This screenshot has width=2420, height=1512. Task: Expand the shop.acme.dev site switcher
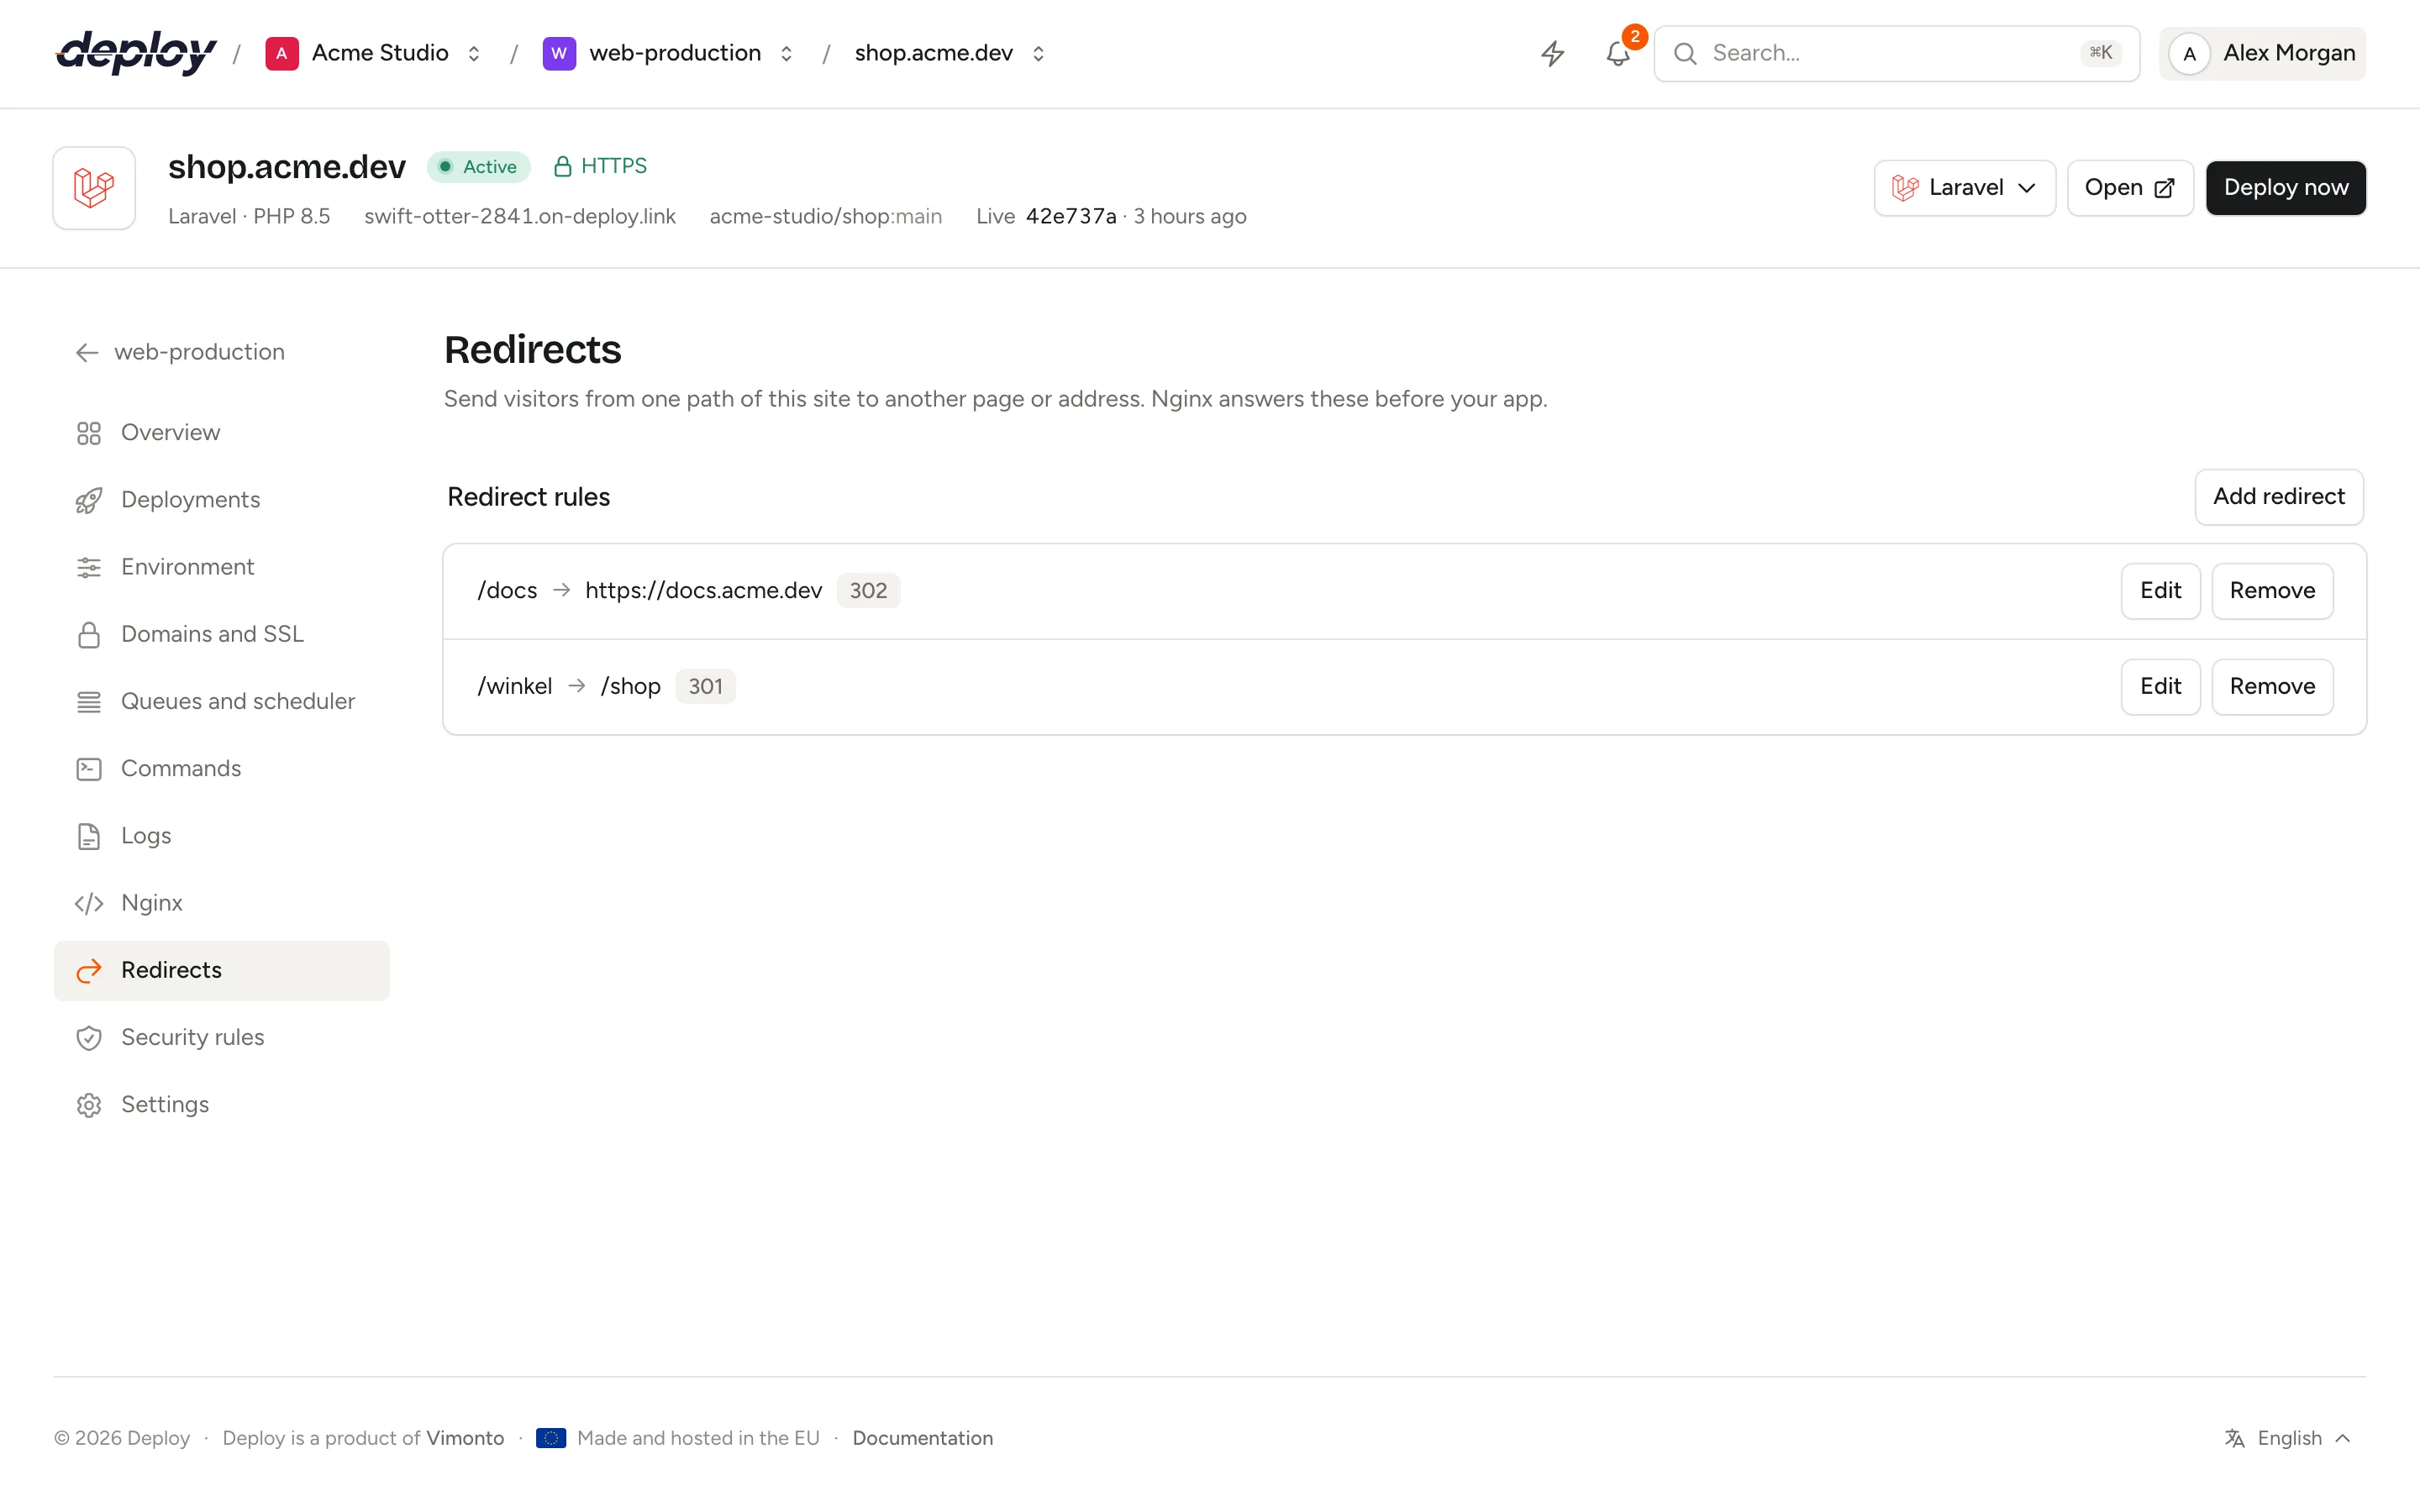1038,53
